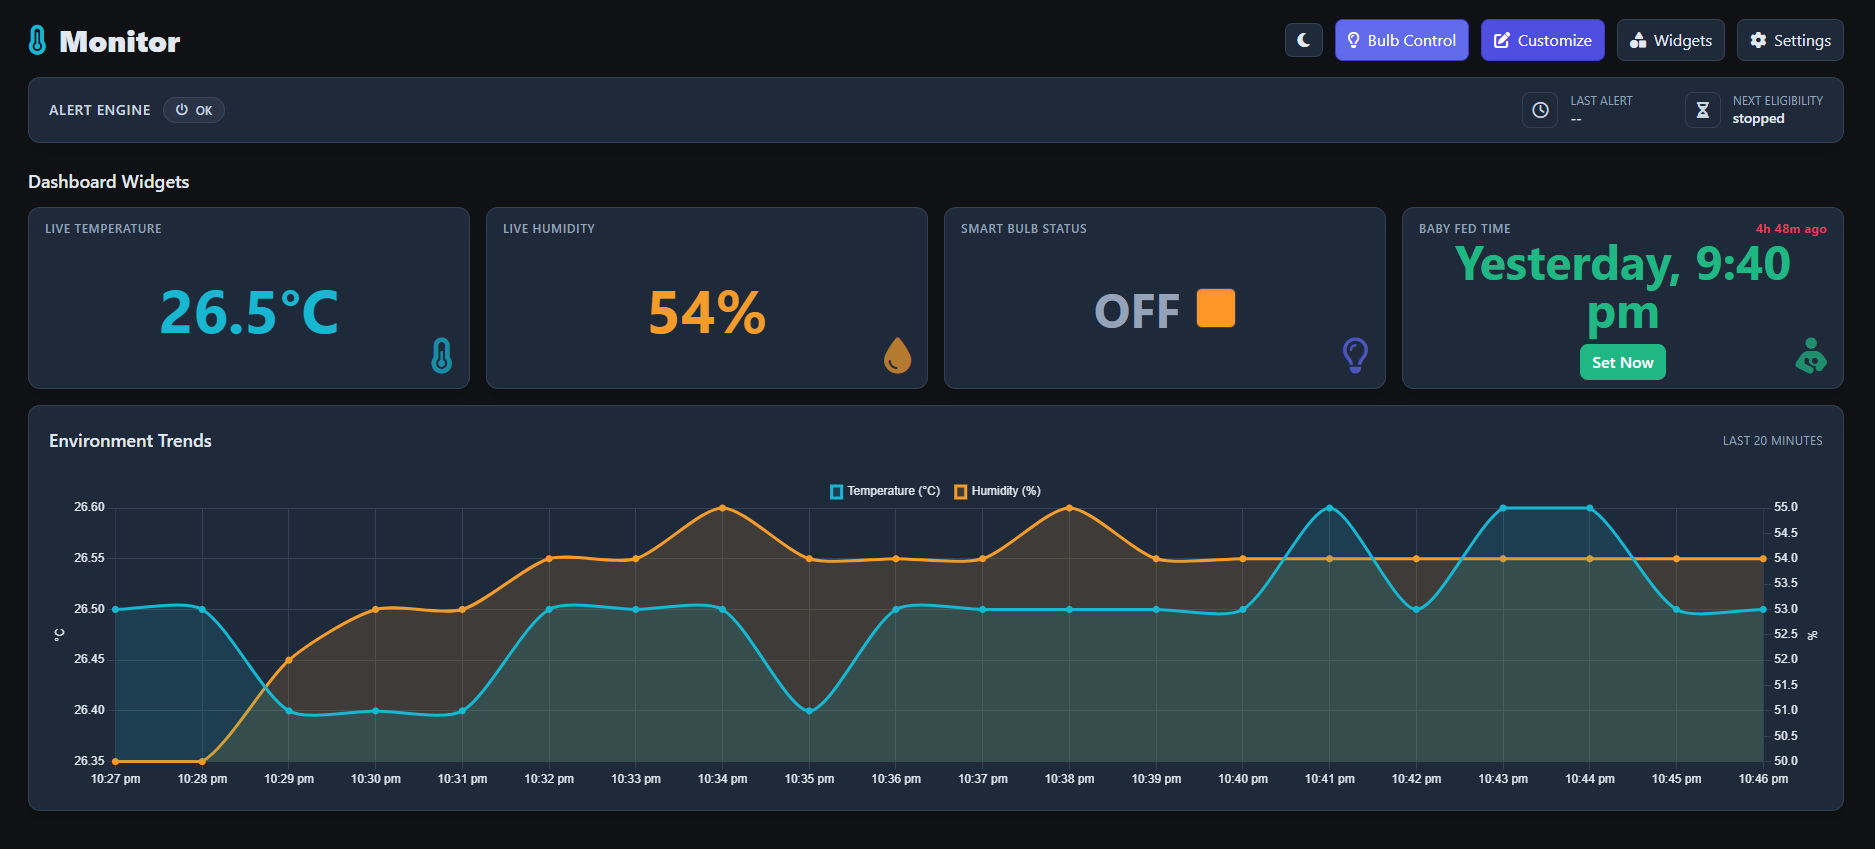Image resolution: width=1875 pixels, height=849 pixels.
Task: Click the lightbulb icon in the Smart Bulb Status card
Action: (1355, 355)
